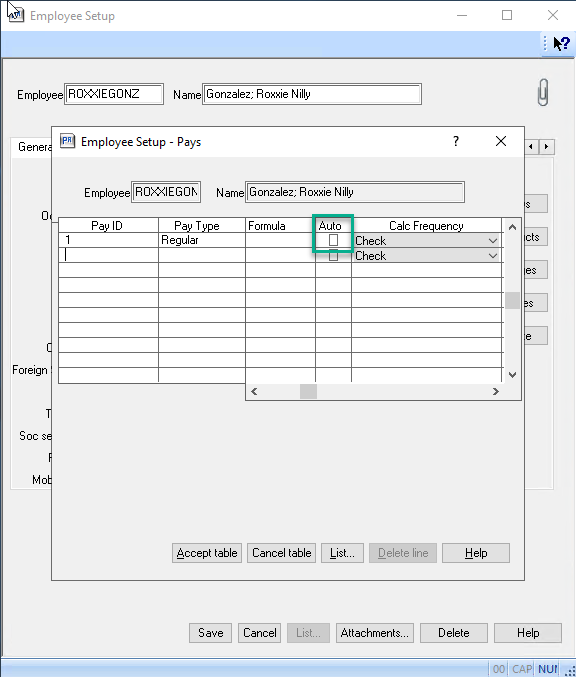Click the Pays dialog List... button
Screen dimensions: 576x677
(342, 553)
